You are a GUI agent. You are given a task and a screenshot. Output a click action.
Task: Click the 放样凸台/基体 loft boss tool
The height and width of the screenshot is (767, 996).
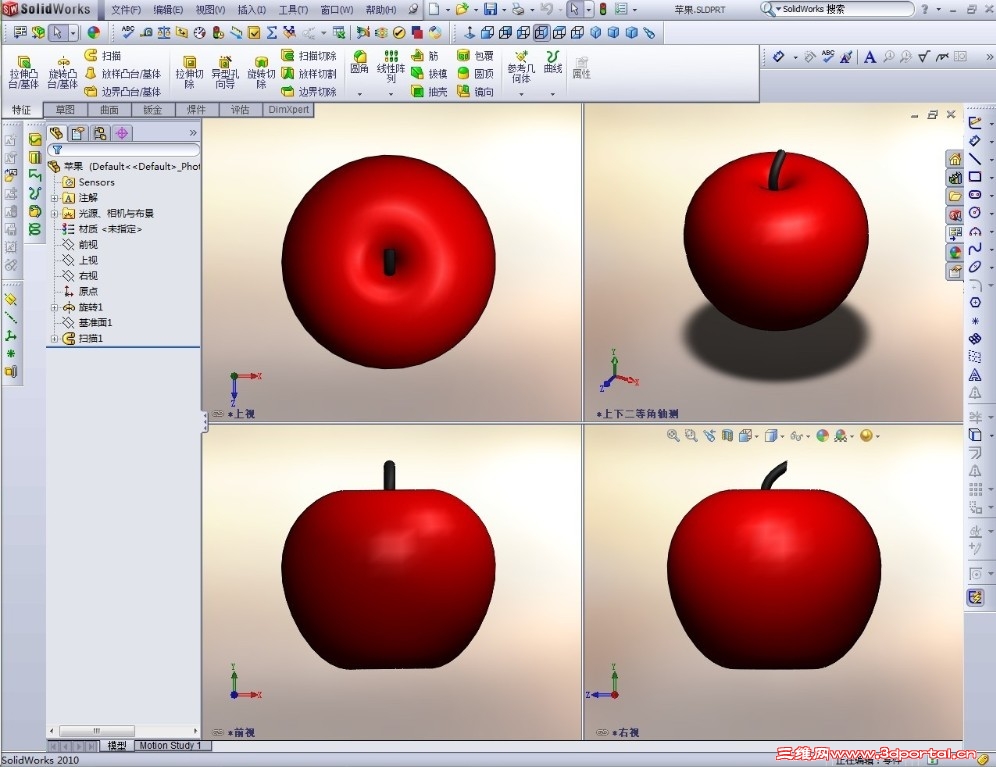tap(123, 74)
